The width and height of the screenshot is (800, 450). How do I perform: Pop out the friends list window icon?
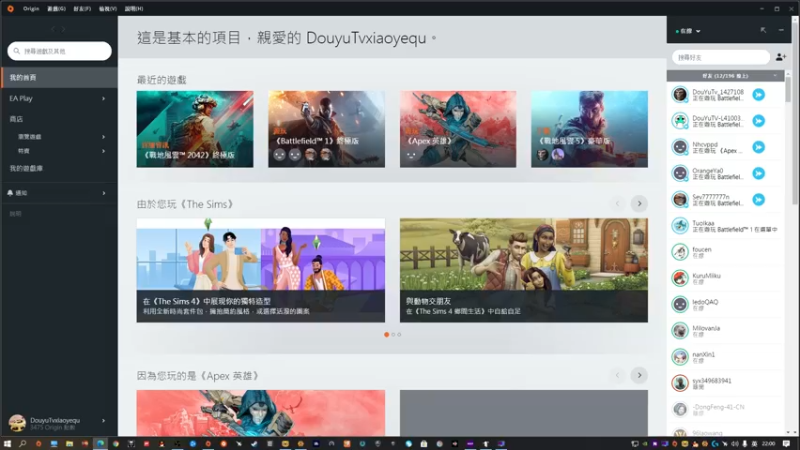pyautogui.click(x=763, y=31)
